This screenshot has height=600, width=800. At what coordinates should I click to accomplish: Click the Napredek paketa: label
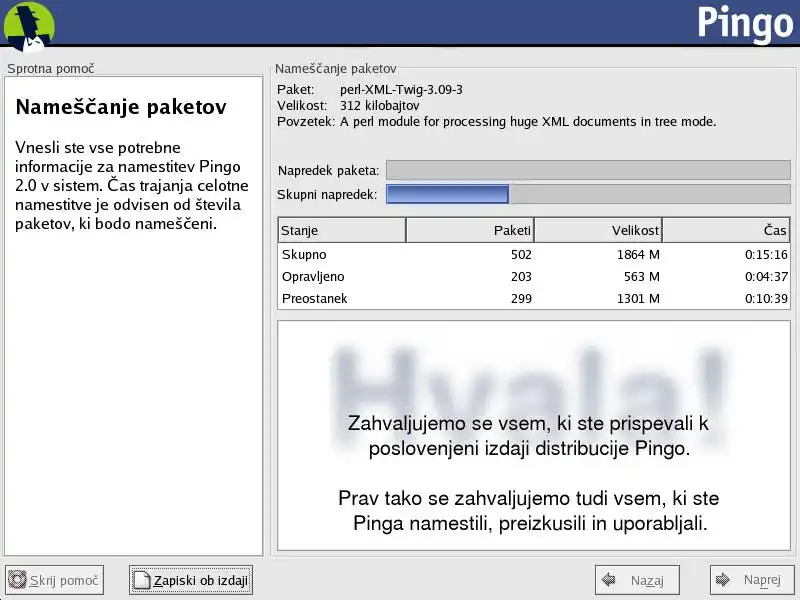click(x=329, y=170)
